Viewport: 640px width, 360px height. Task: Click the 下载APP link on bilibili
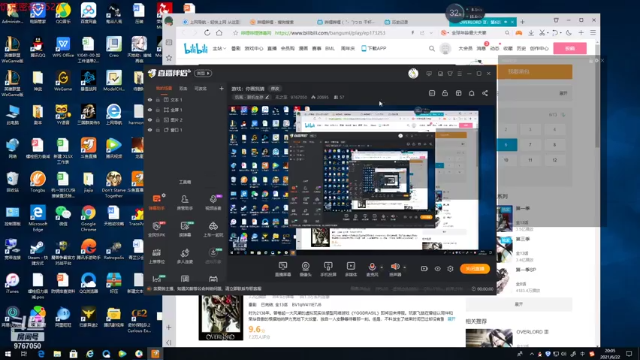374,49
